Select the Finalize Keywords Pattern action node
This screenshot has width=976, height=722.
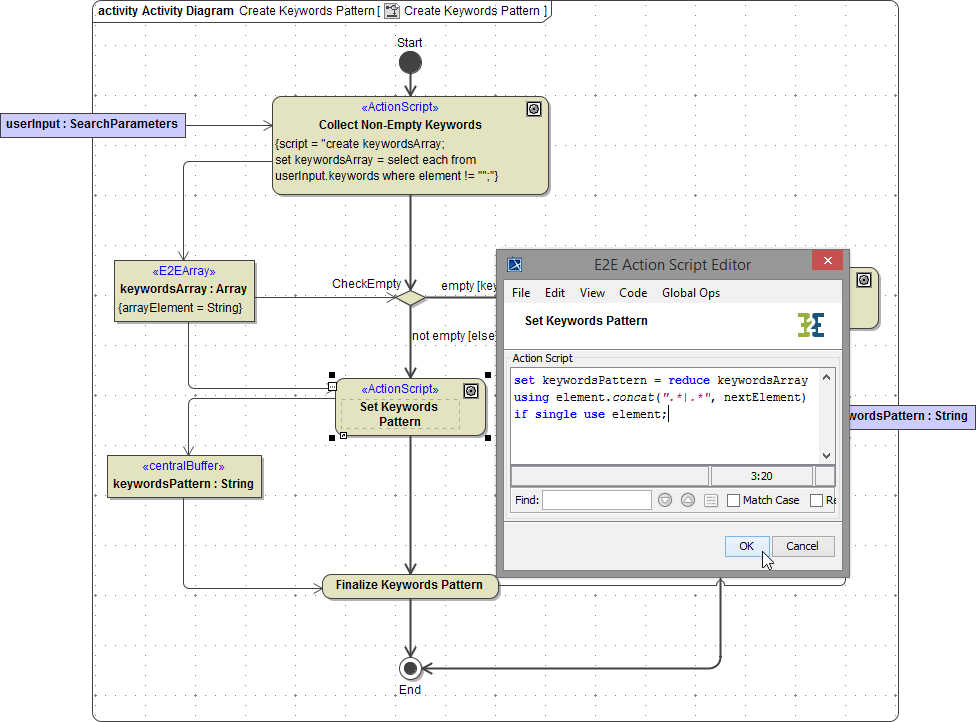pyautogui.click(x=410, y=587)
